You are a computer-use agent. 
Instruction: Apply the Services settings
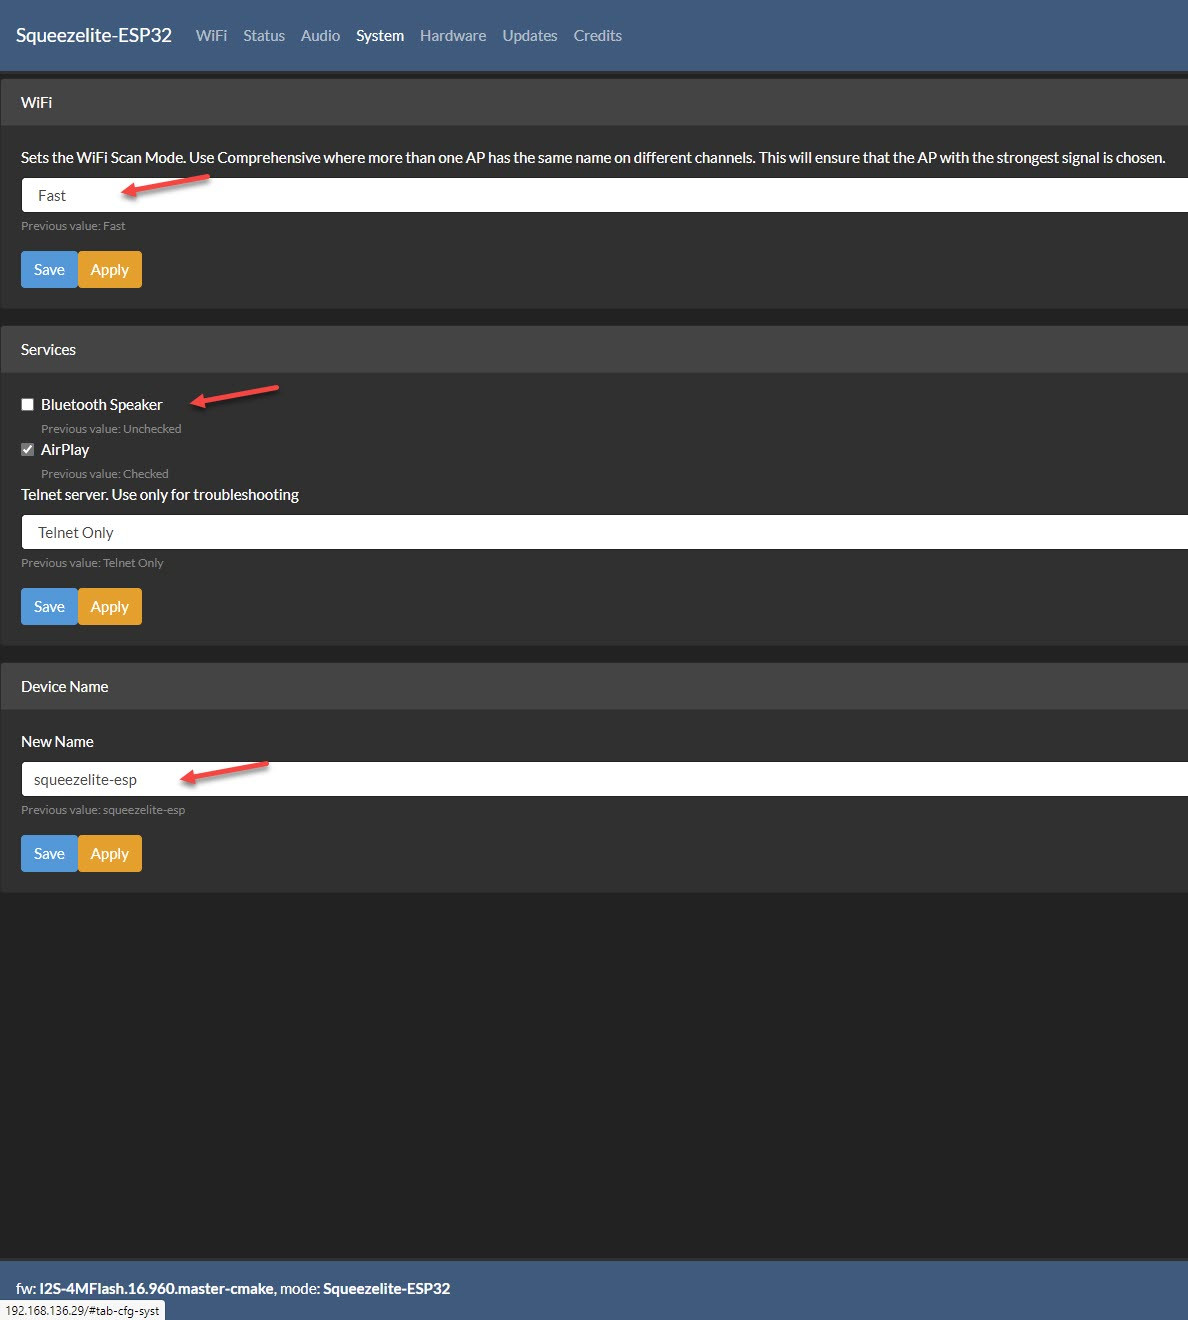[110, 607]
